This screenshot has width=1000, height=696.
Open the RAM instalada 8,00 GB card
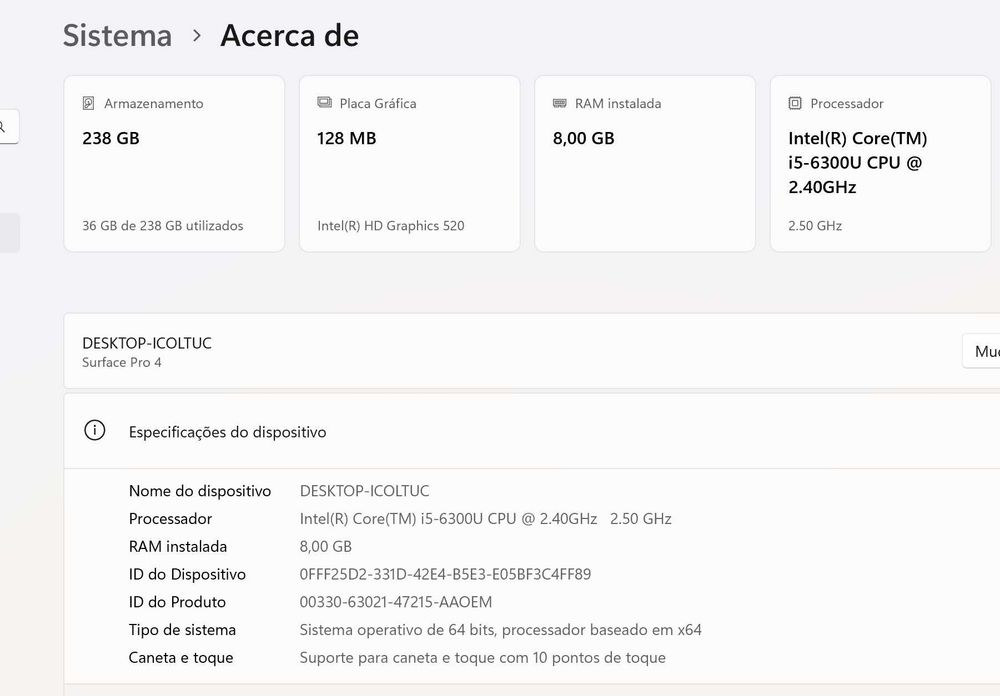(x=645, y=163)
